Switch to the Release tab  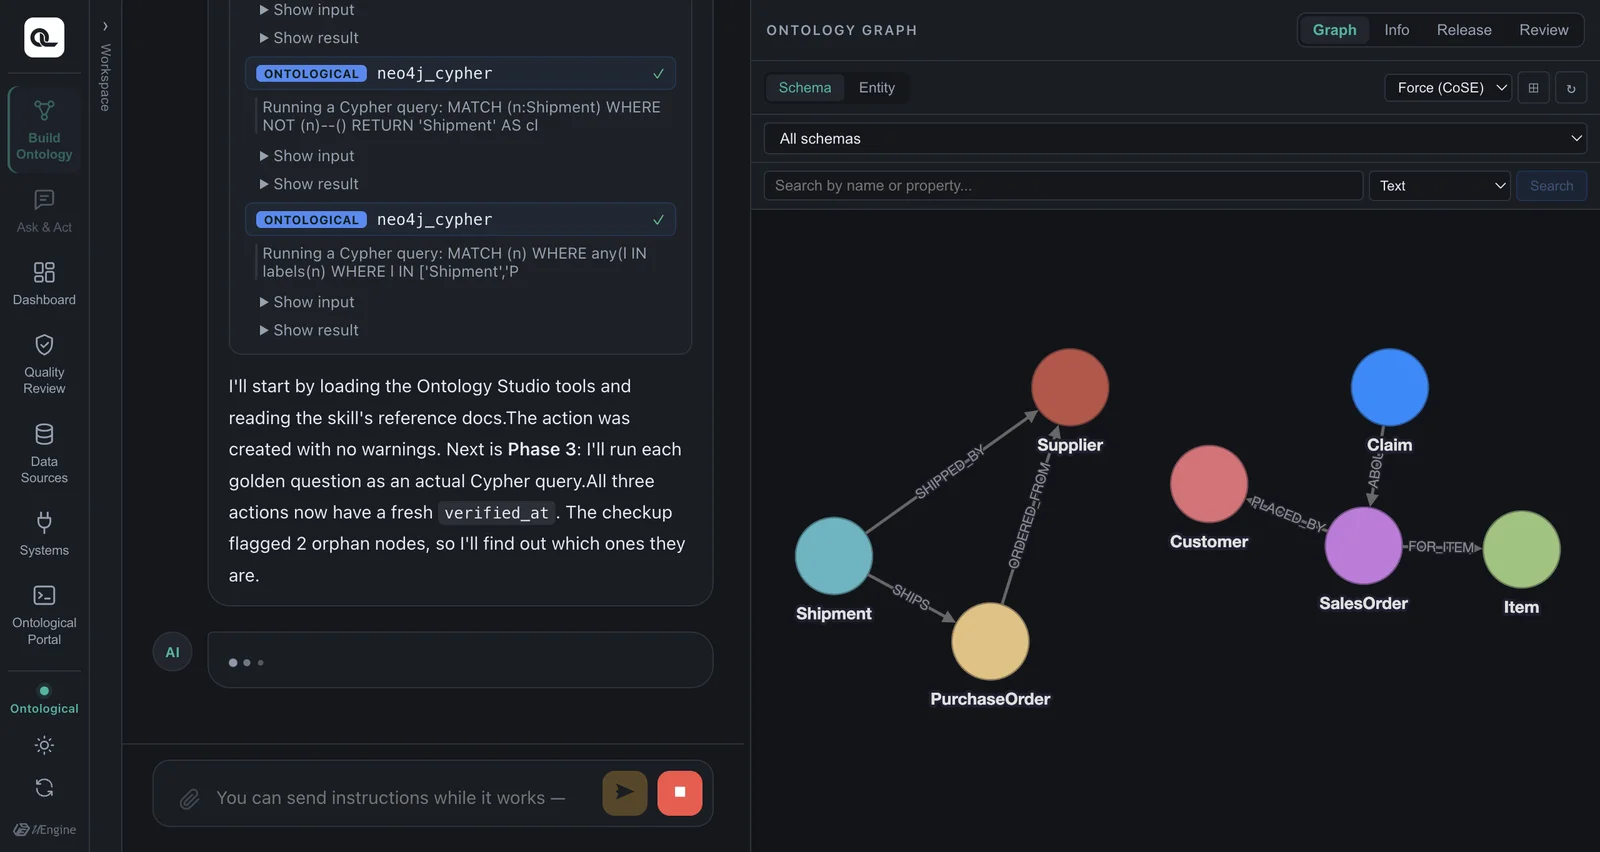1464,30
